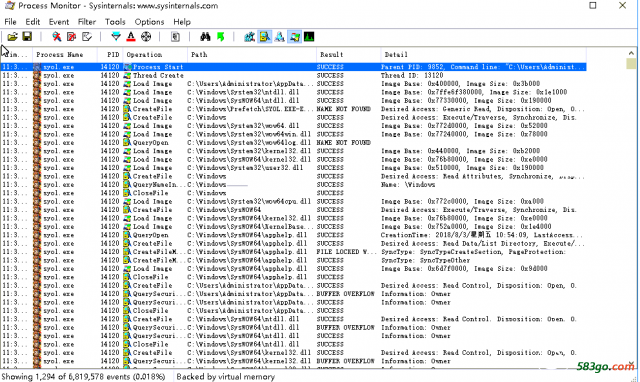Save events using the floppy disk icon
This screenshot has width=640, height=382.
(x=27, y=37)
